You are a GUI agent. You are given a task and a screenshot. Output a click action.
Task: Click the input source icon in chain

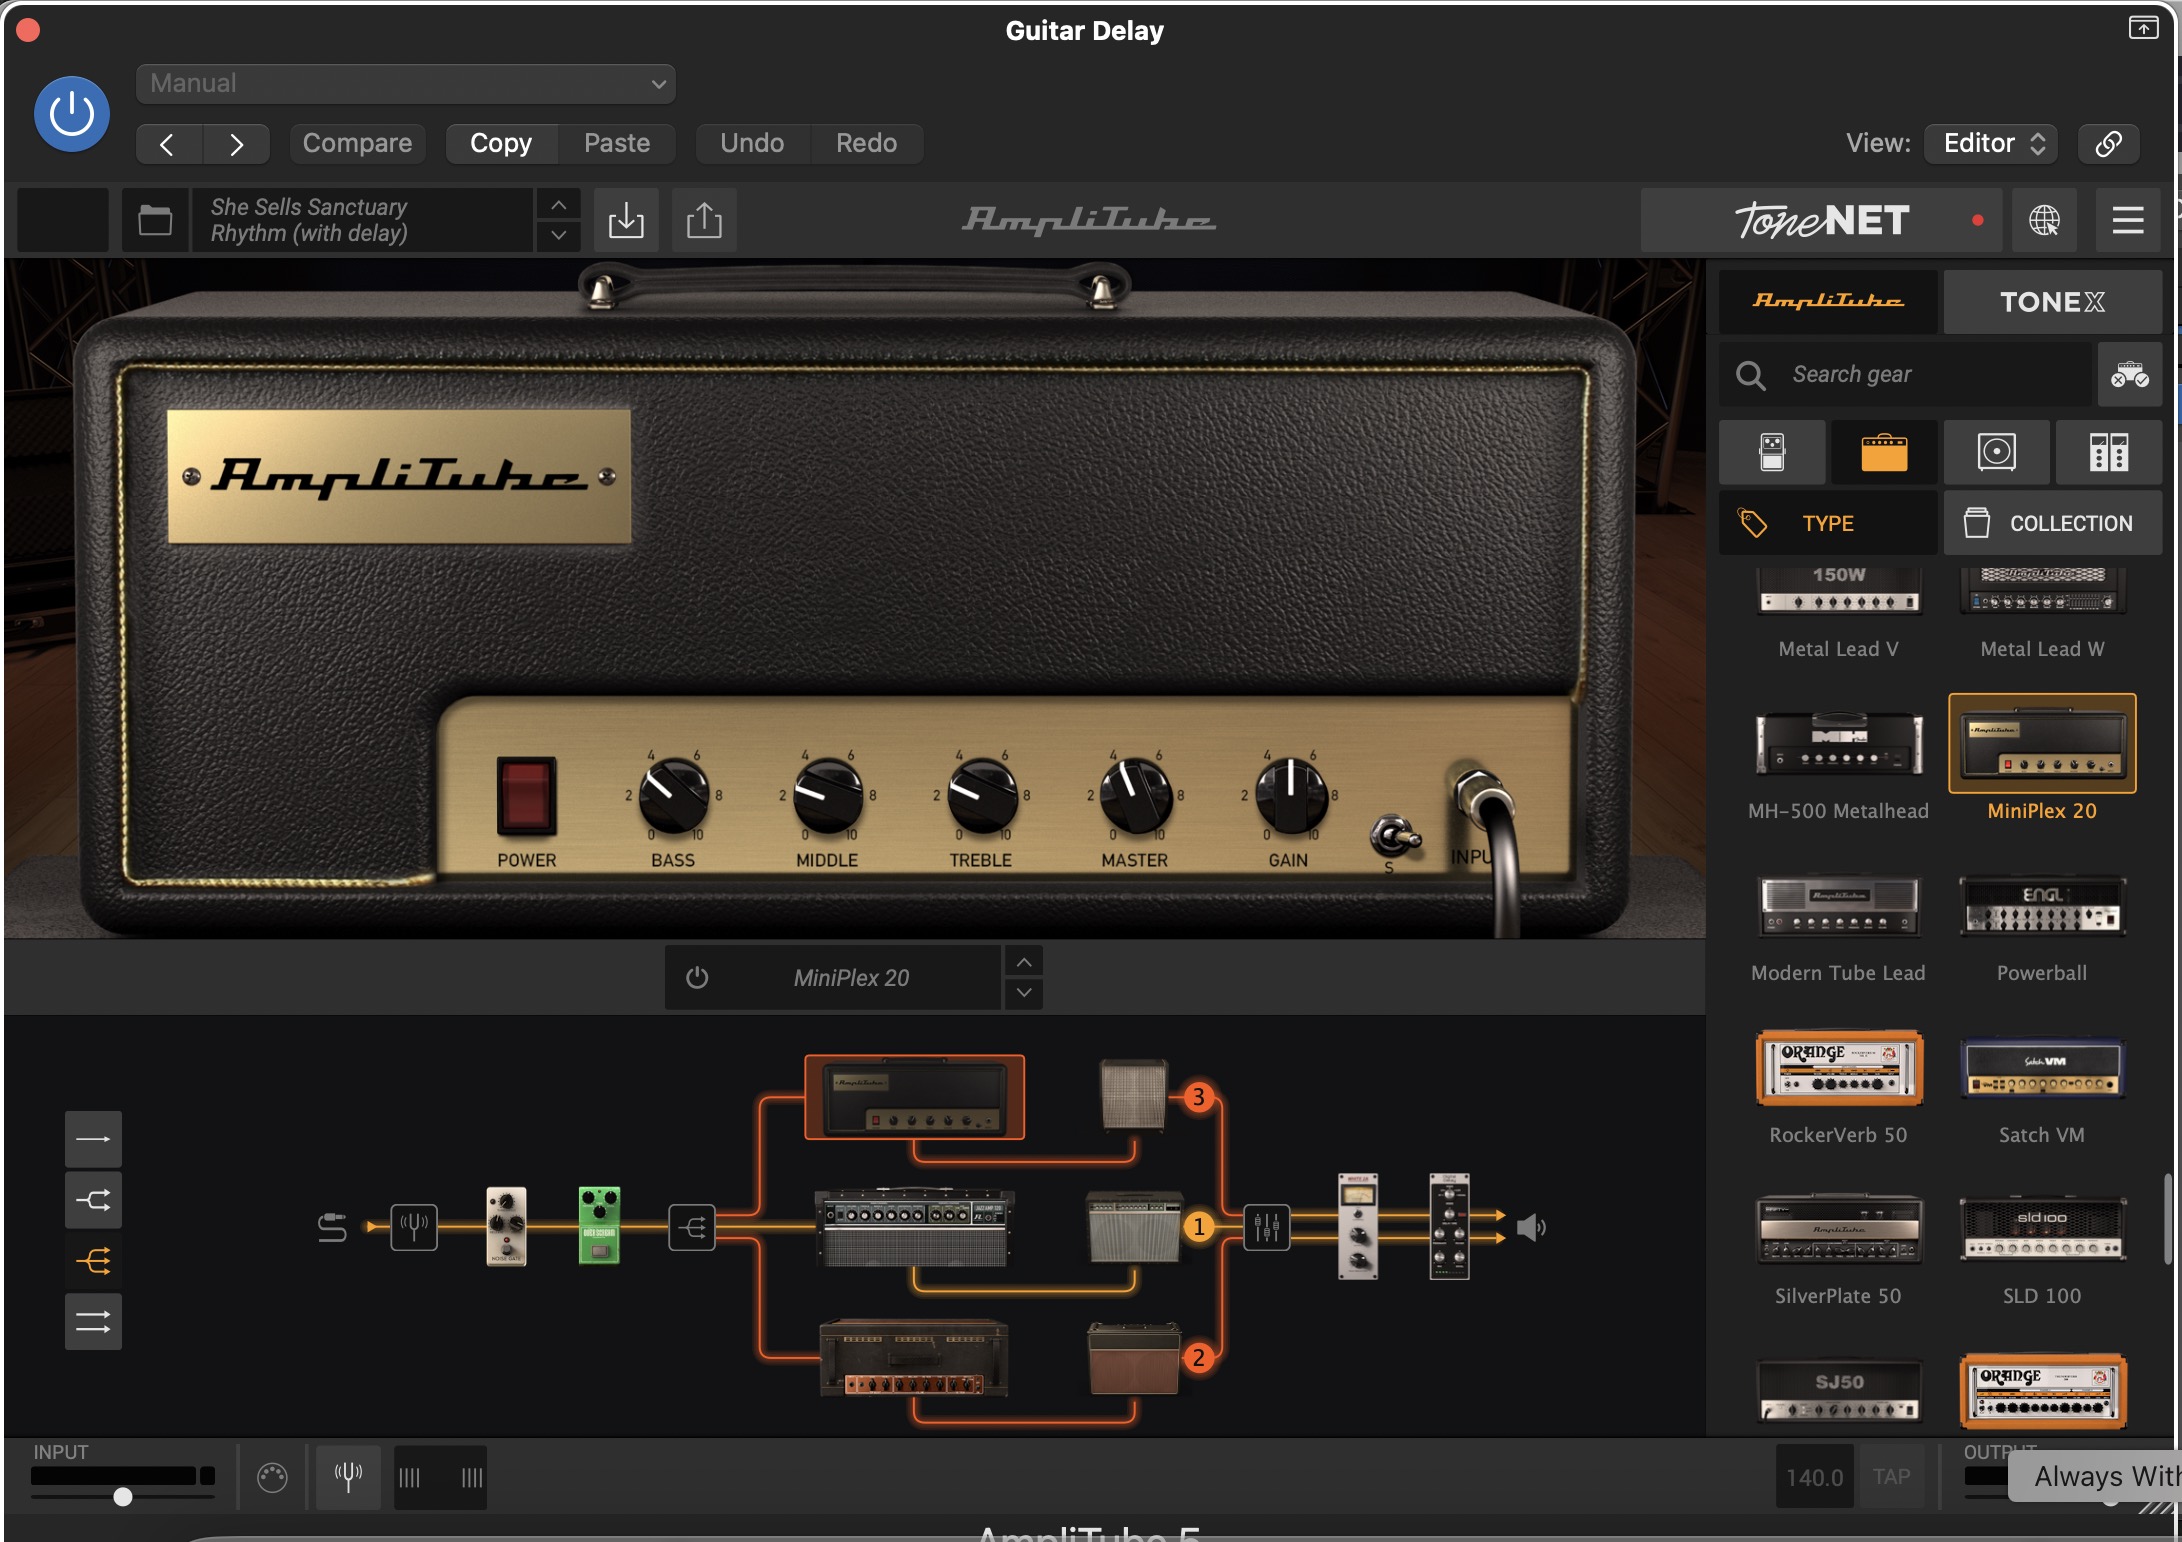332,1227
